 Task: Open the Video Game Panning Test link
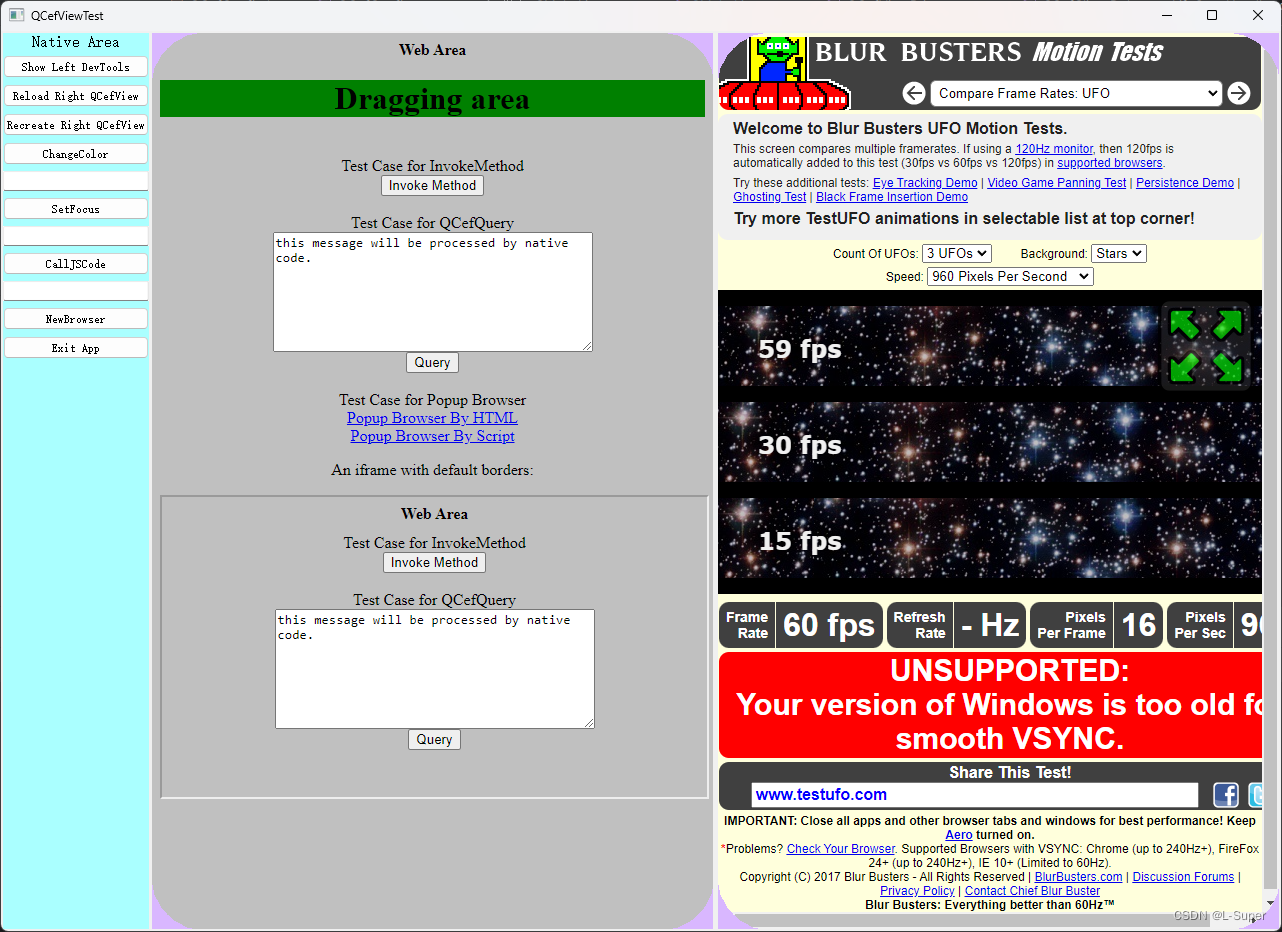coord(1057,183)
